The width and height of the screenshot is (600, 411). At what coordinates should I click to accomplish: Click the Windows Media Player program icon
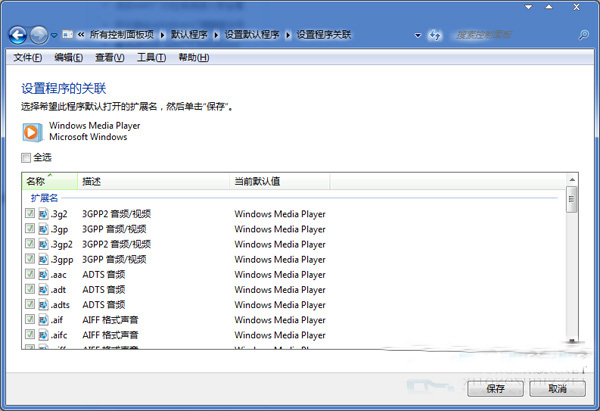coord(32,132)
